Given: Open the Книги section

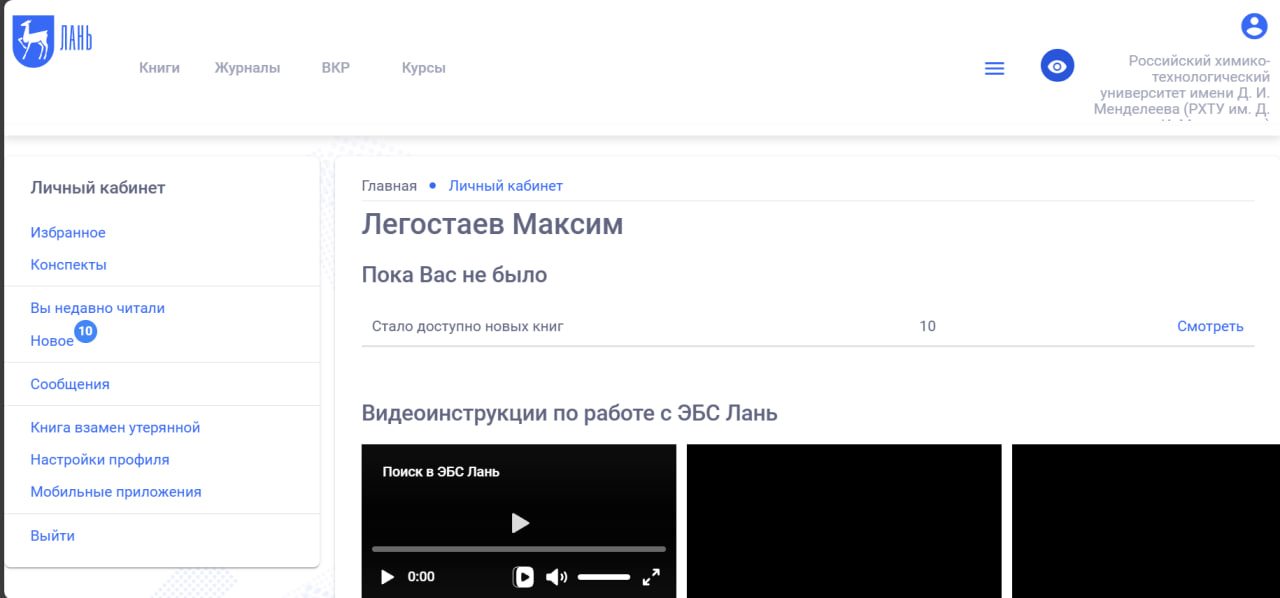Looking at the screenshot, I should [x=159, y=67].
